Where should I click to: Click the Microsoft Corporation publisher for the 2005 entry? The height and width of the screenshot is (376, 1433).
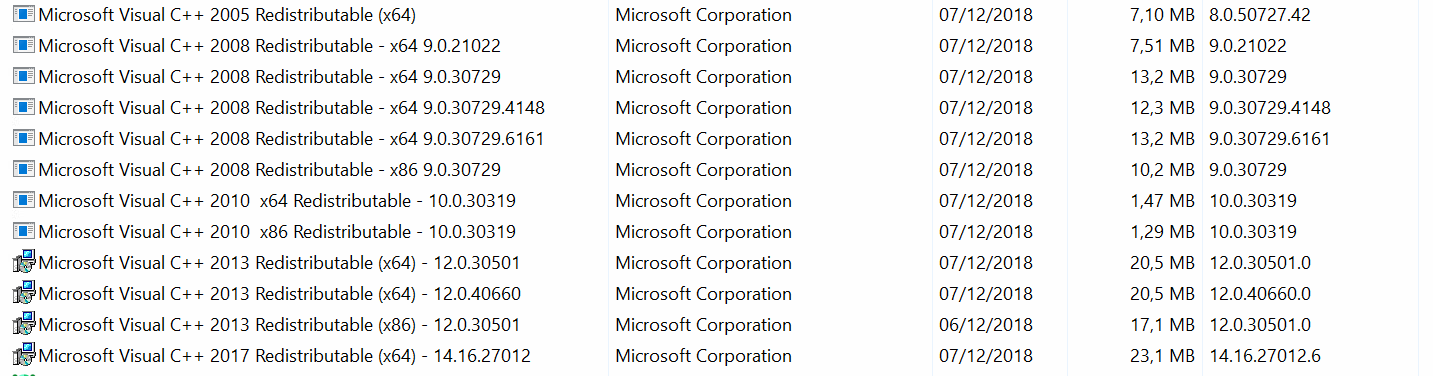pyautogui.click(x=703, y=15)
